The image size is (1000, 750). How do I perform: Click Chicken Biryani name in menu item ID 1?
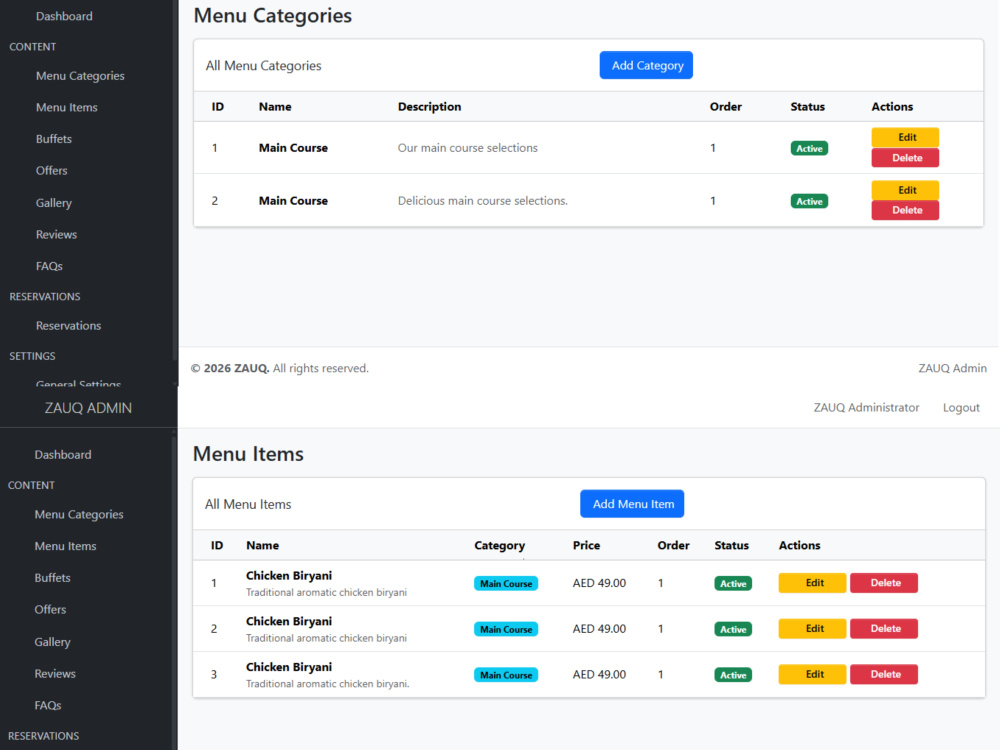click(289, 576)
